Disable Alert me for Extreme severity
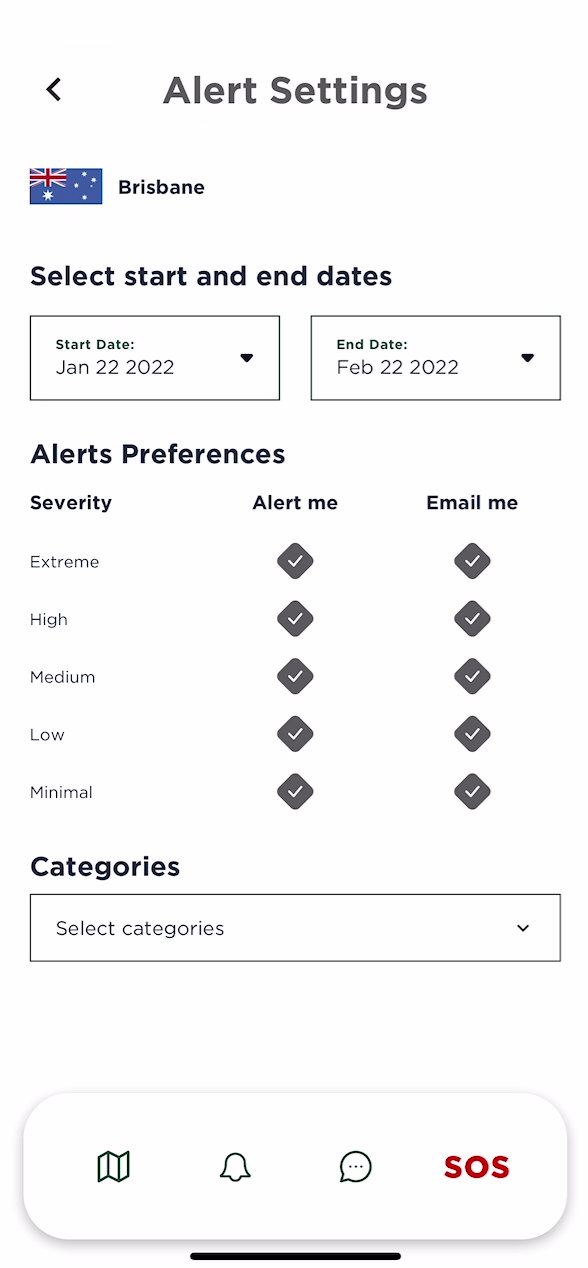588x1268 pixels. [295, 561]
